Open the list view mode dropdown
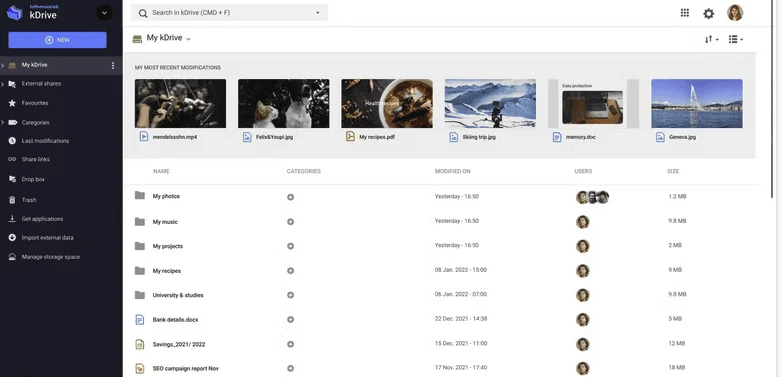This screenshot has height=377, width=783. tap(736, 39)
